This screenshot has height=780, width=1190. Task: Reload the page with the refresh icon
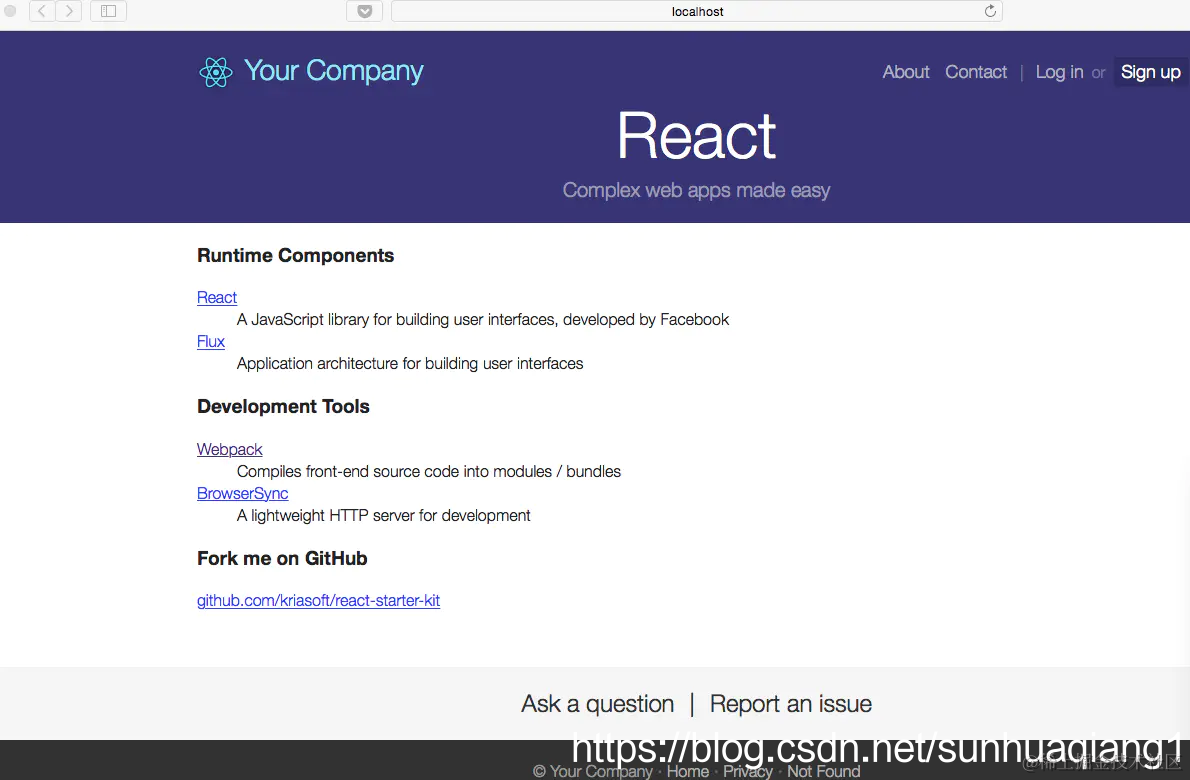[990, 11]
